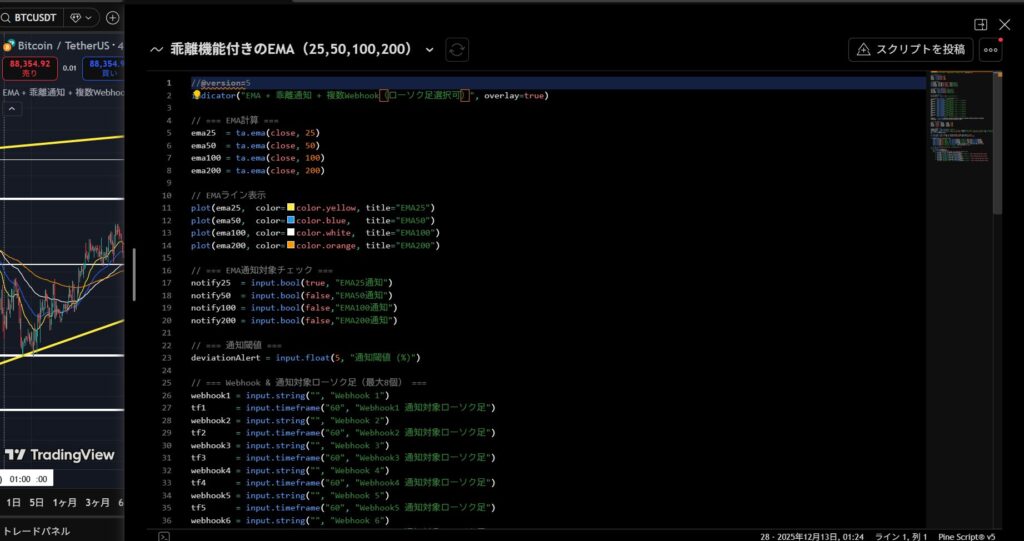Open the three-dots more options menu
Viewport: 1024px width, 541px height.
[x=991, y=49]
